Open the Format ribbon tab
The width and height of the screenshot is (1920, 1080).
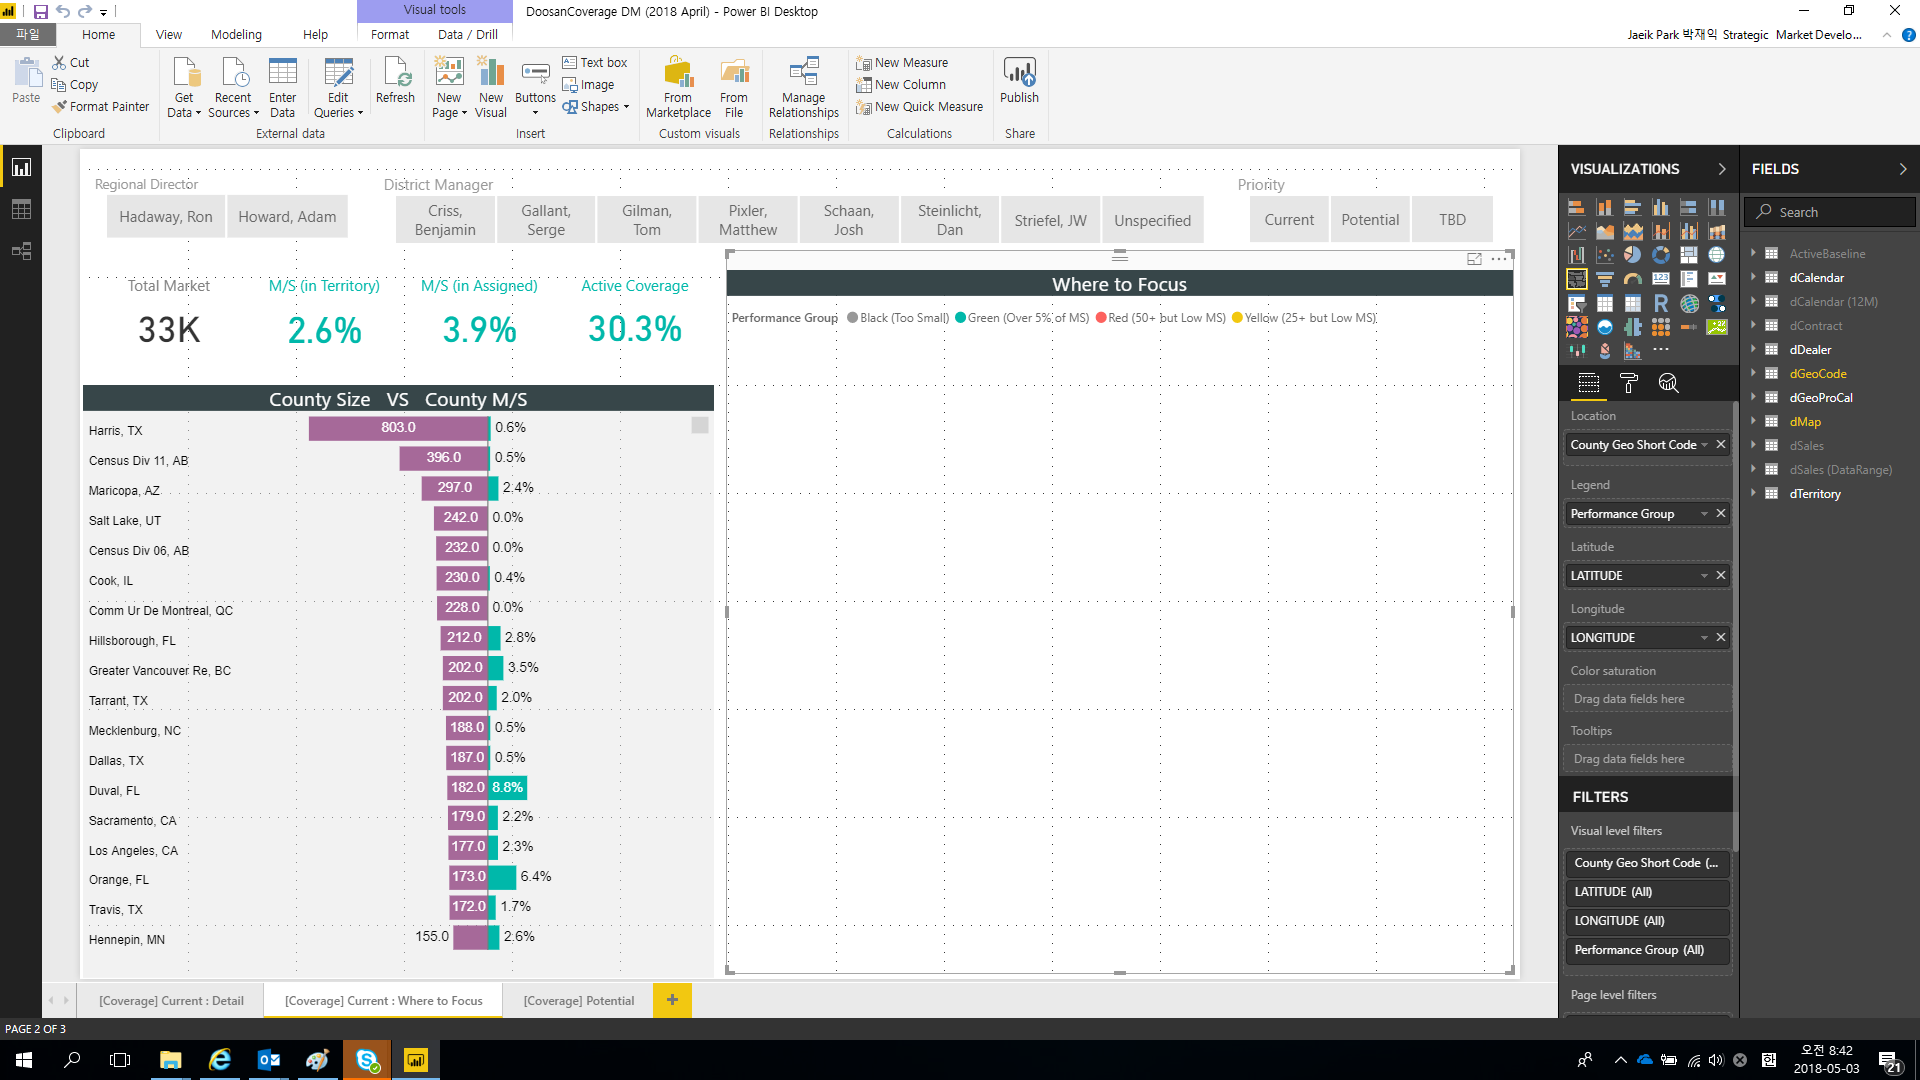pos(390,35)
